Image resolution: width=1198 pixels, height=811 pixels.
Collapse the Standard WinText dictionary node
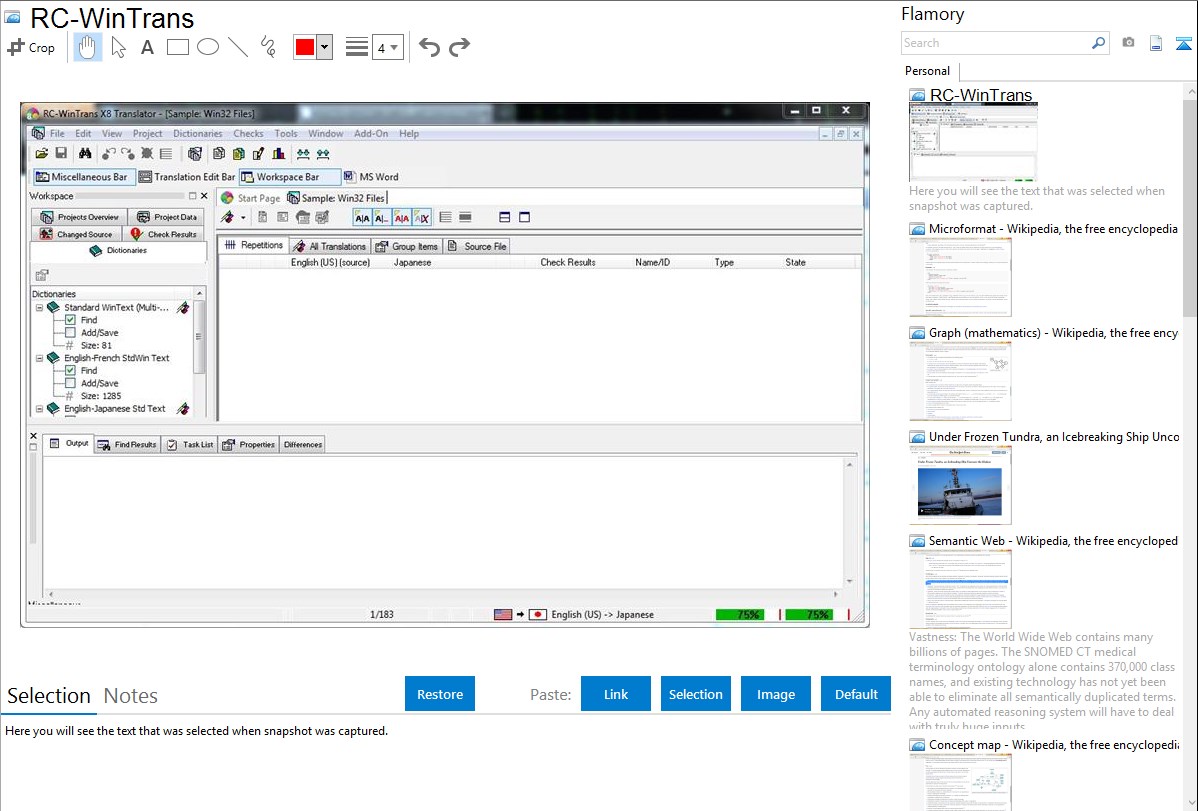click(40, 307)
